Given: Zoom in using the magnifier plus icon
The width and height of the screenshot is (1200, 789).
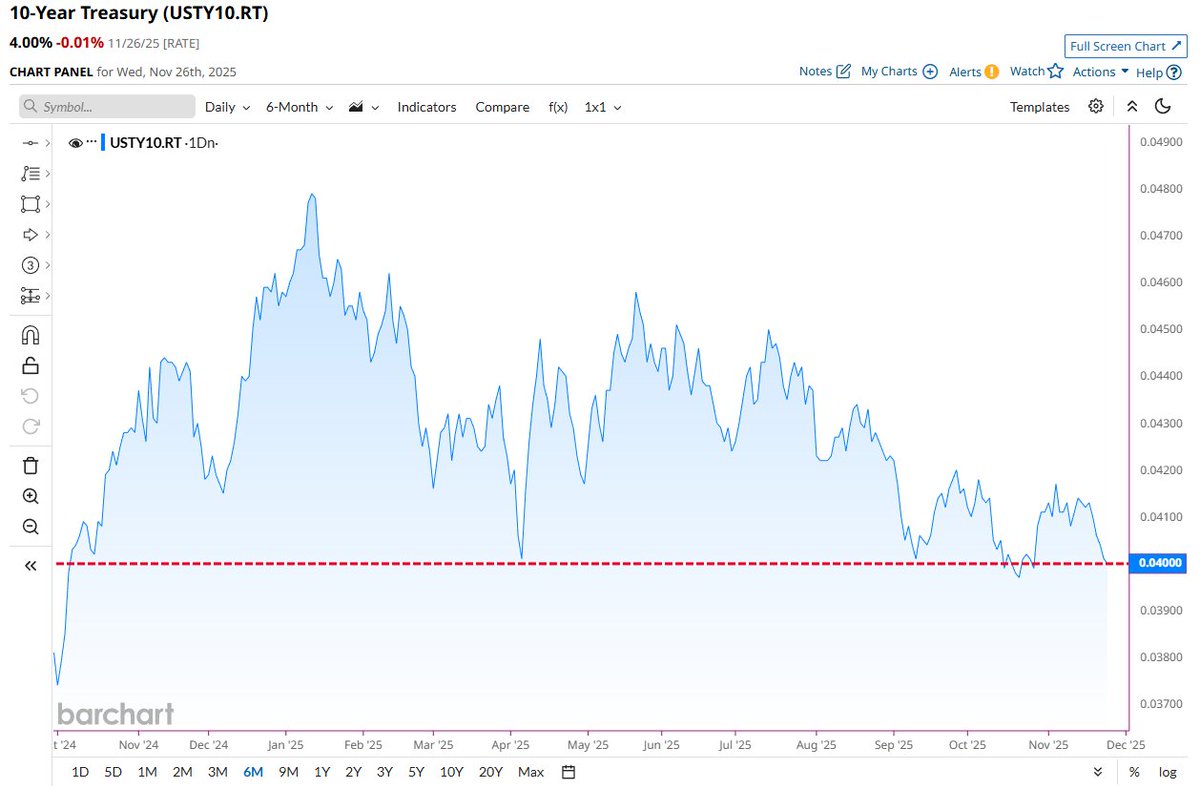Looking at the screenshot, I should point(30,496).
